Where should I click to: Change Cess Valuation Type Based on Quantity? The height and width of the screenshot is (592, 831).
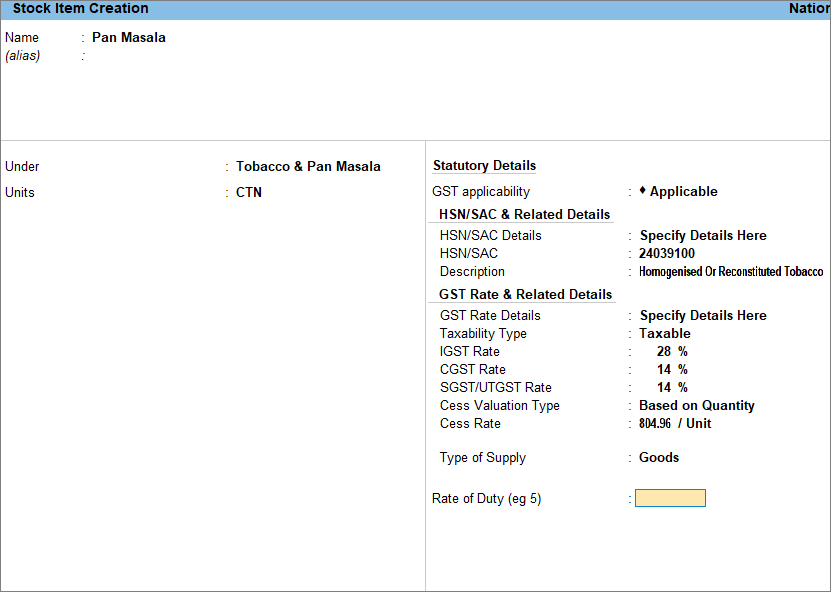pyautogui.click(x=696, y=405)
